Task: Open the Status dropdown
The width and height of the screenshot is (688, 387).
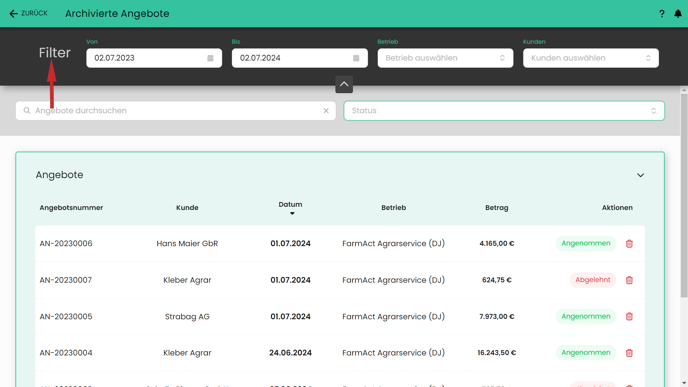Action: (x=504, y=111)
